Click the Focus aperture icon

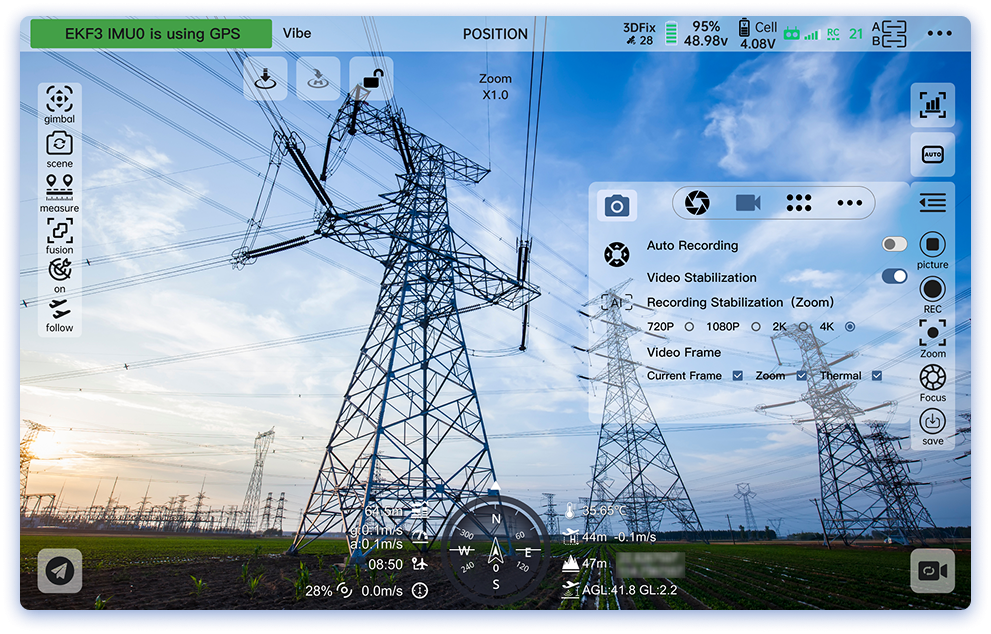(x=932, y=377)
